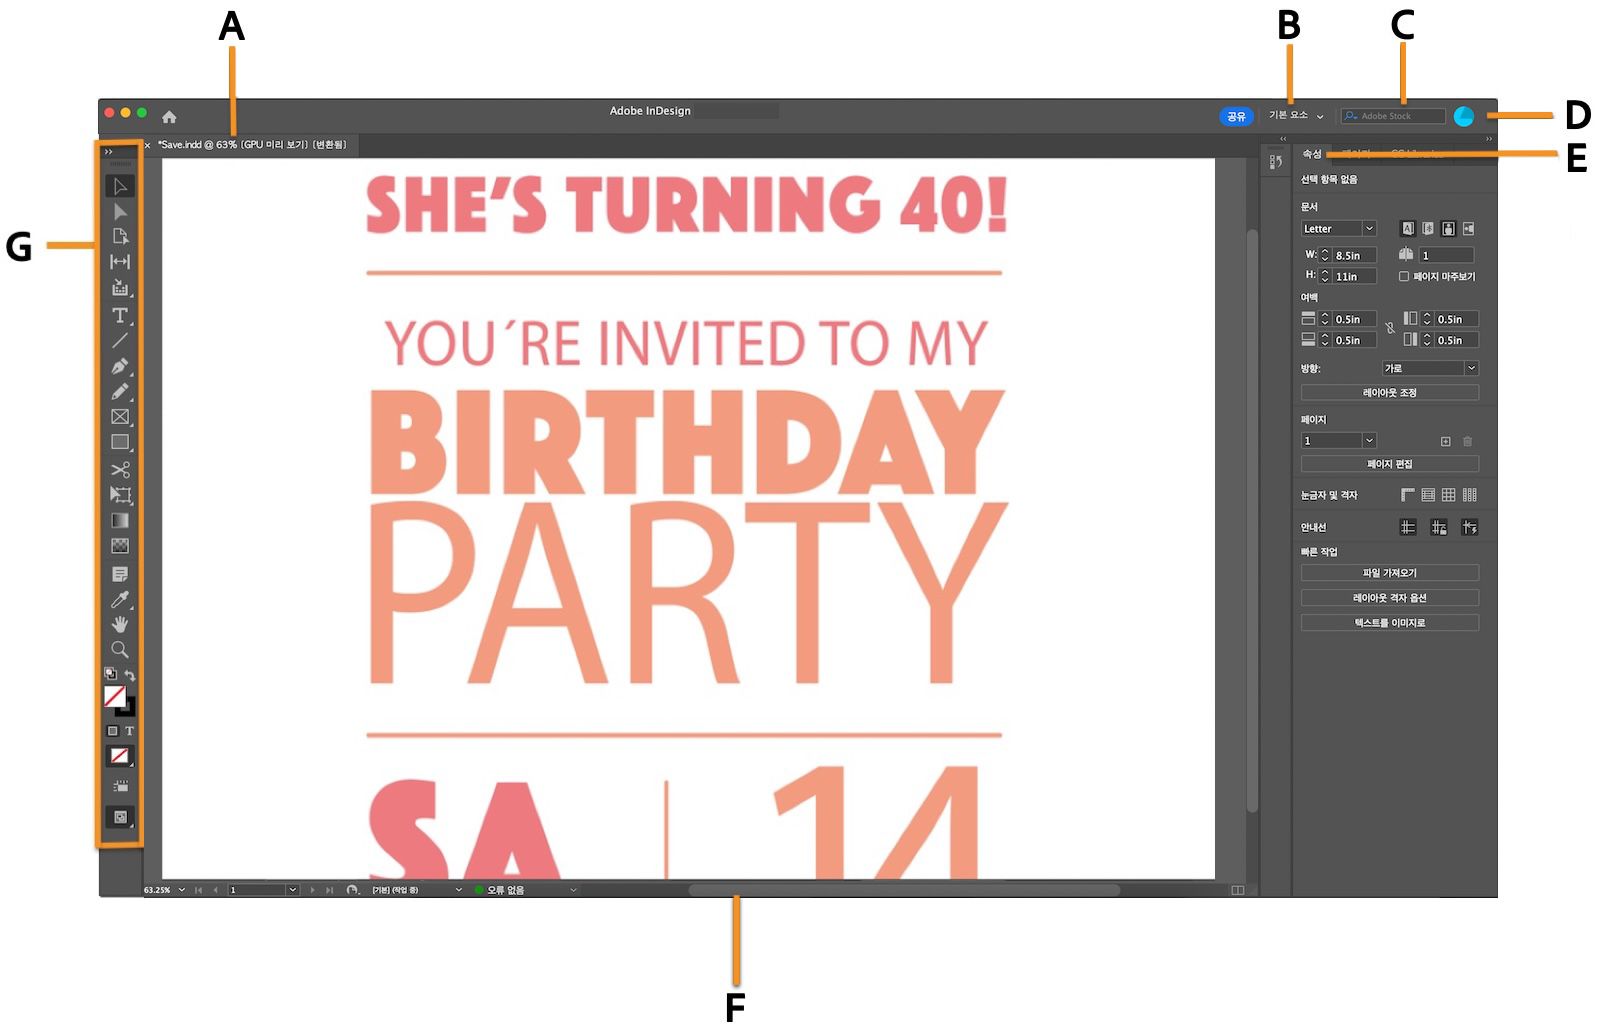Expand the tools panel double arrow
Image resolution: width=1600 pixels, height=1033 pixels.
(109, 152)
